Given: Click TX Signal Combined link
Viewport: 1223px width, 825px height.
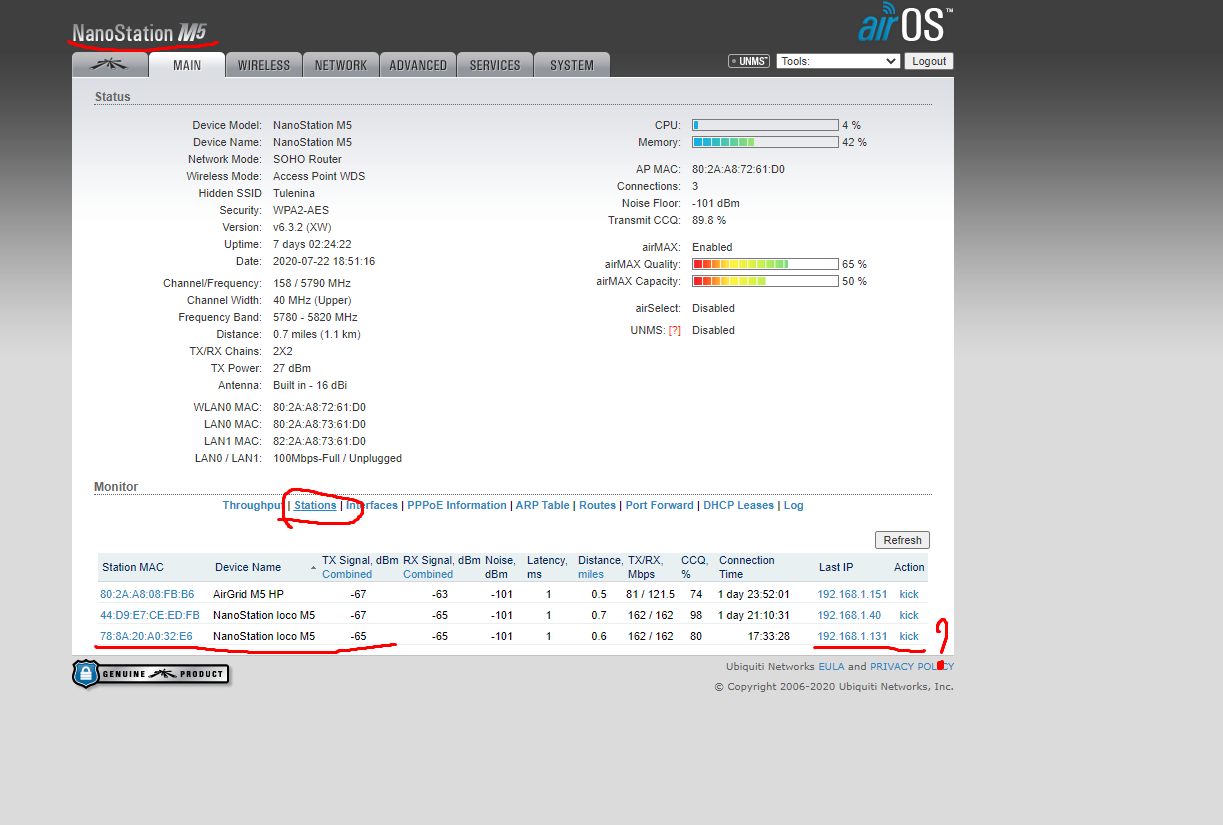Looking at the screenshot, I should point(347,574).
